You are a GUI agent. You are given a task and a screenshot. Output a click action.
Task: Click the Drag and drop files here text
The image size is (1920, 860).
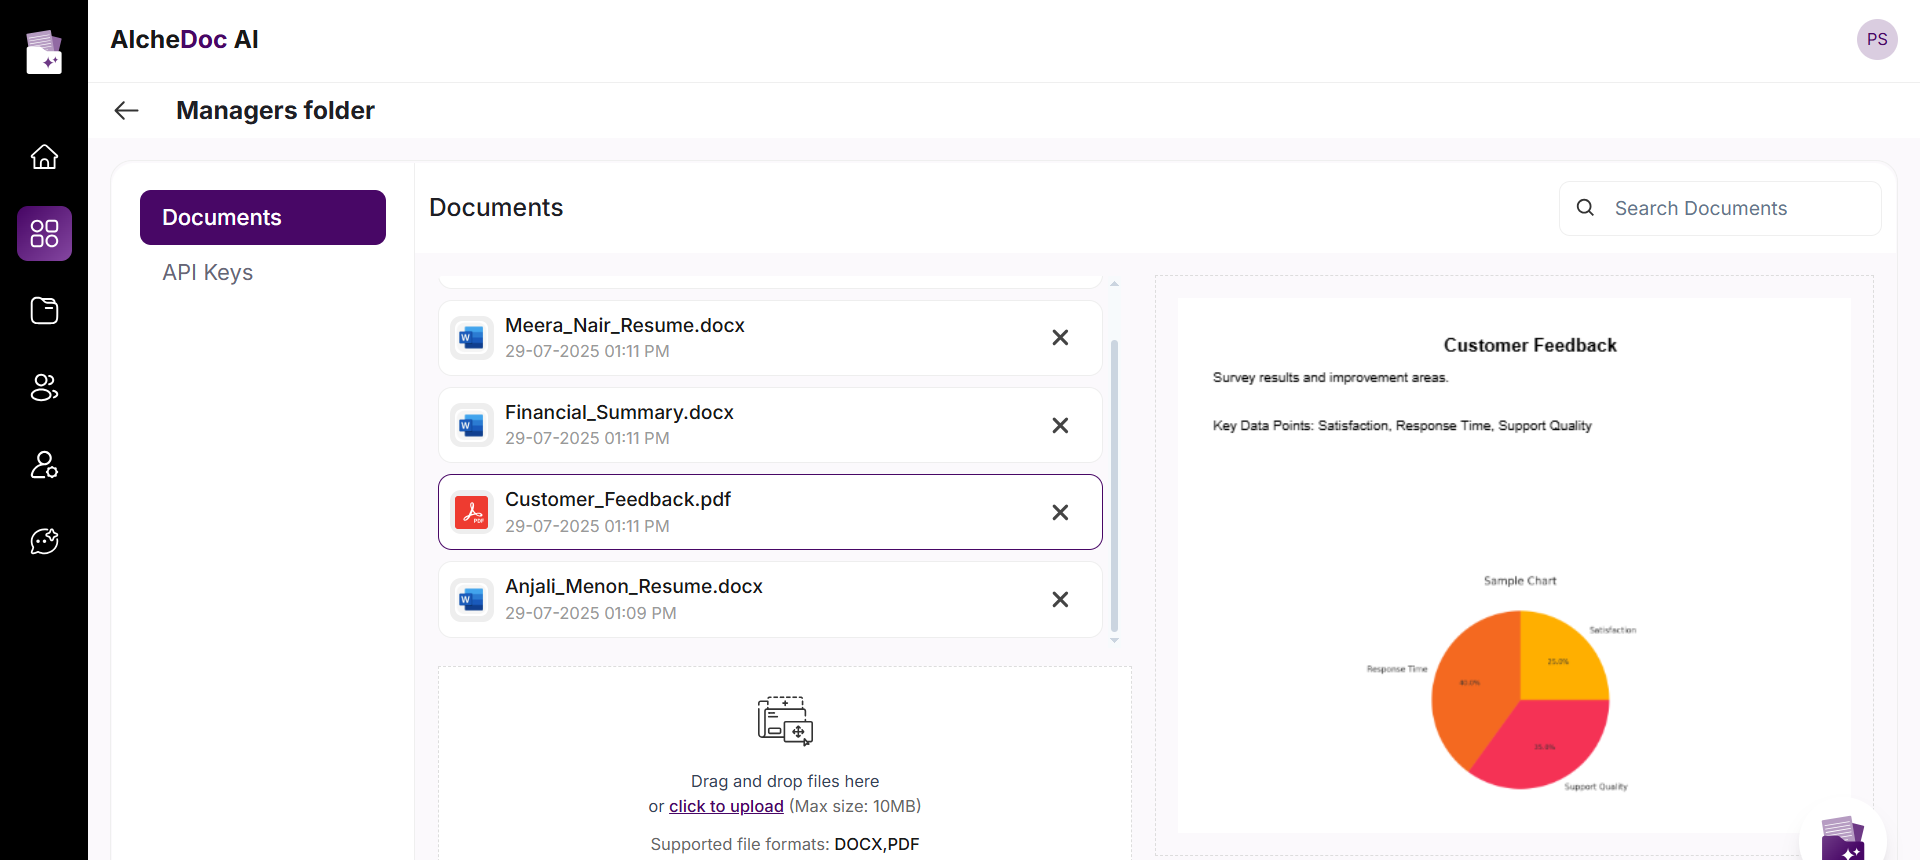coord(785,781)
